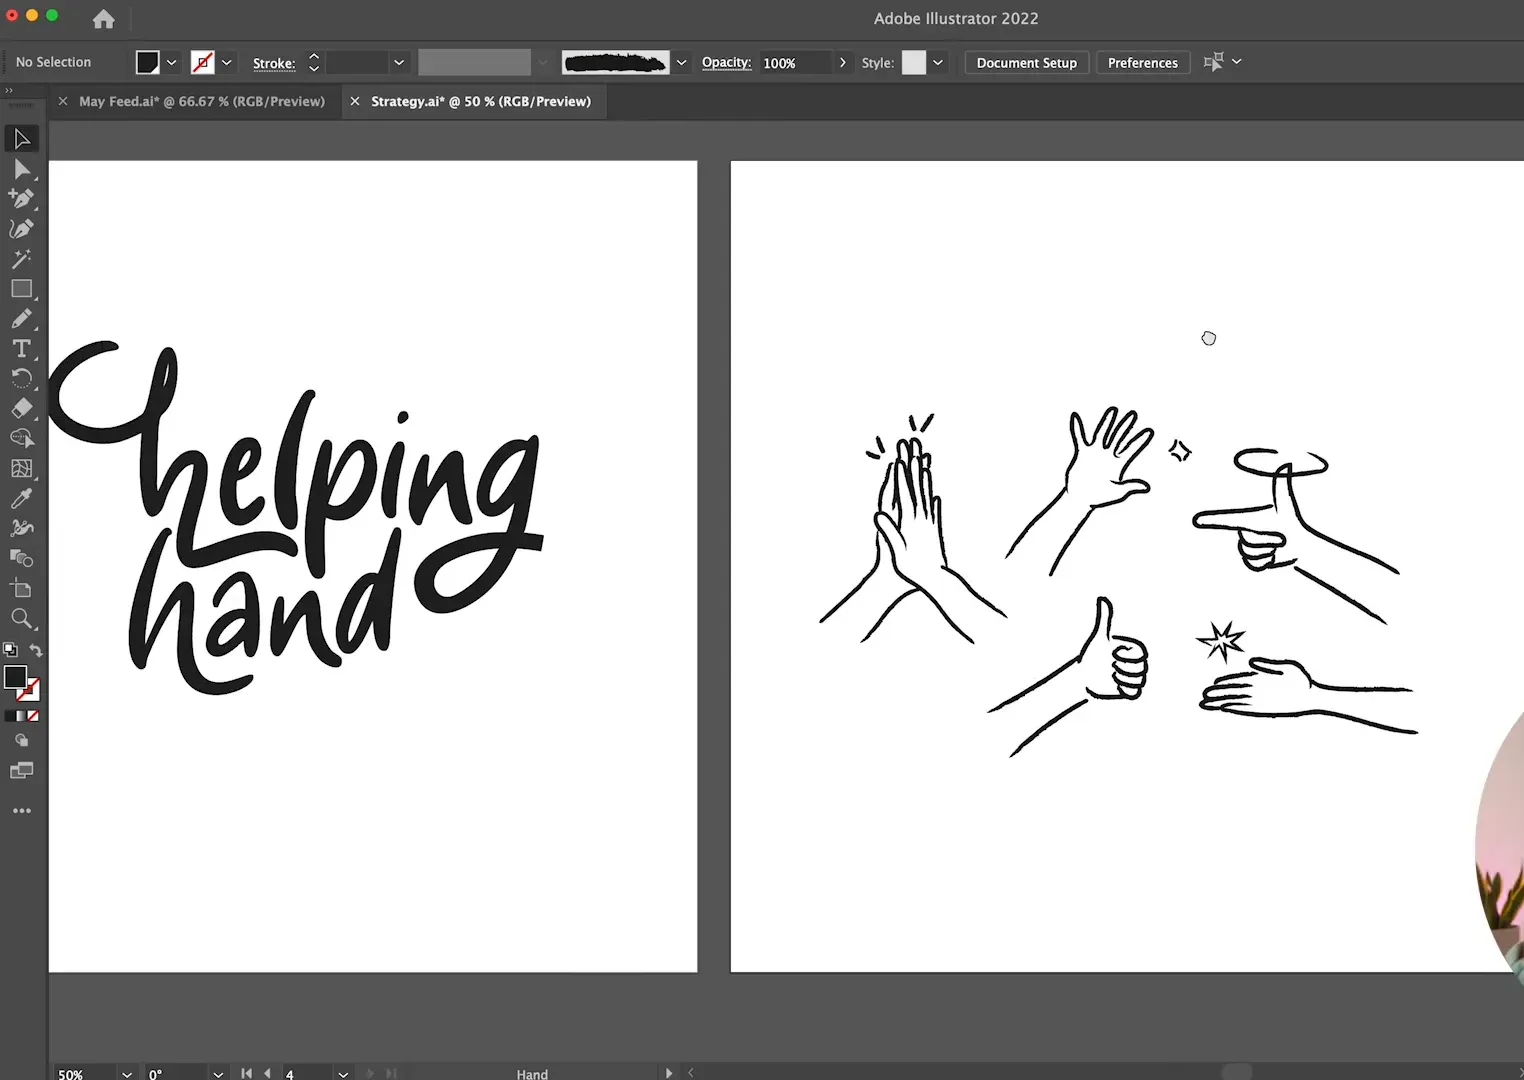Click the fill color swatch in control bar
Viewport: 1524px width, 1080px height.
click(x=147, y=62)
